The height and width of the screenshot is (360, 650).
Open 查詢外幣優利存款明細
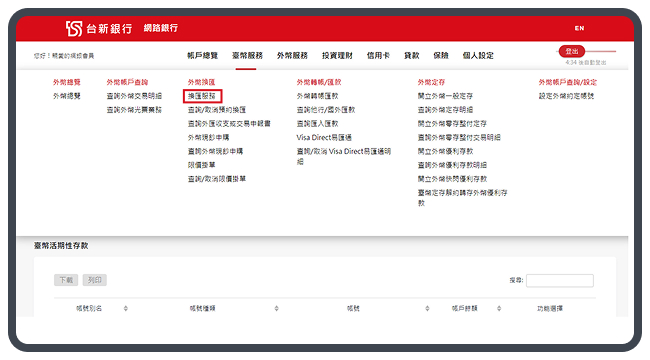[452, 165]
